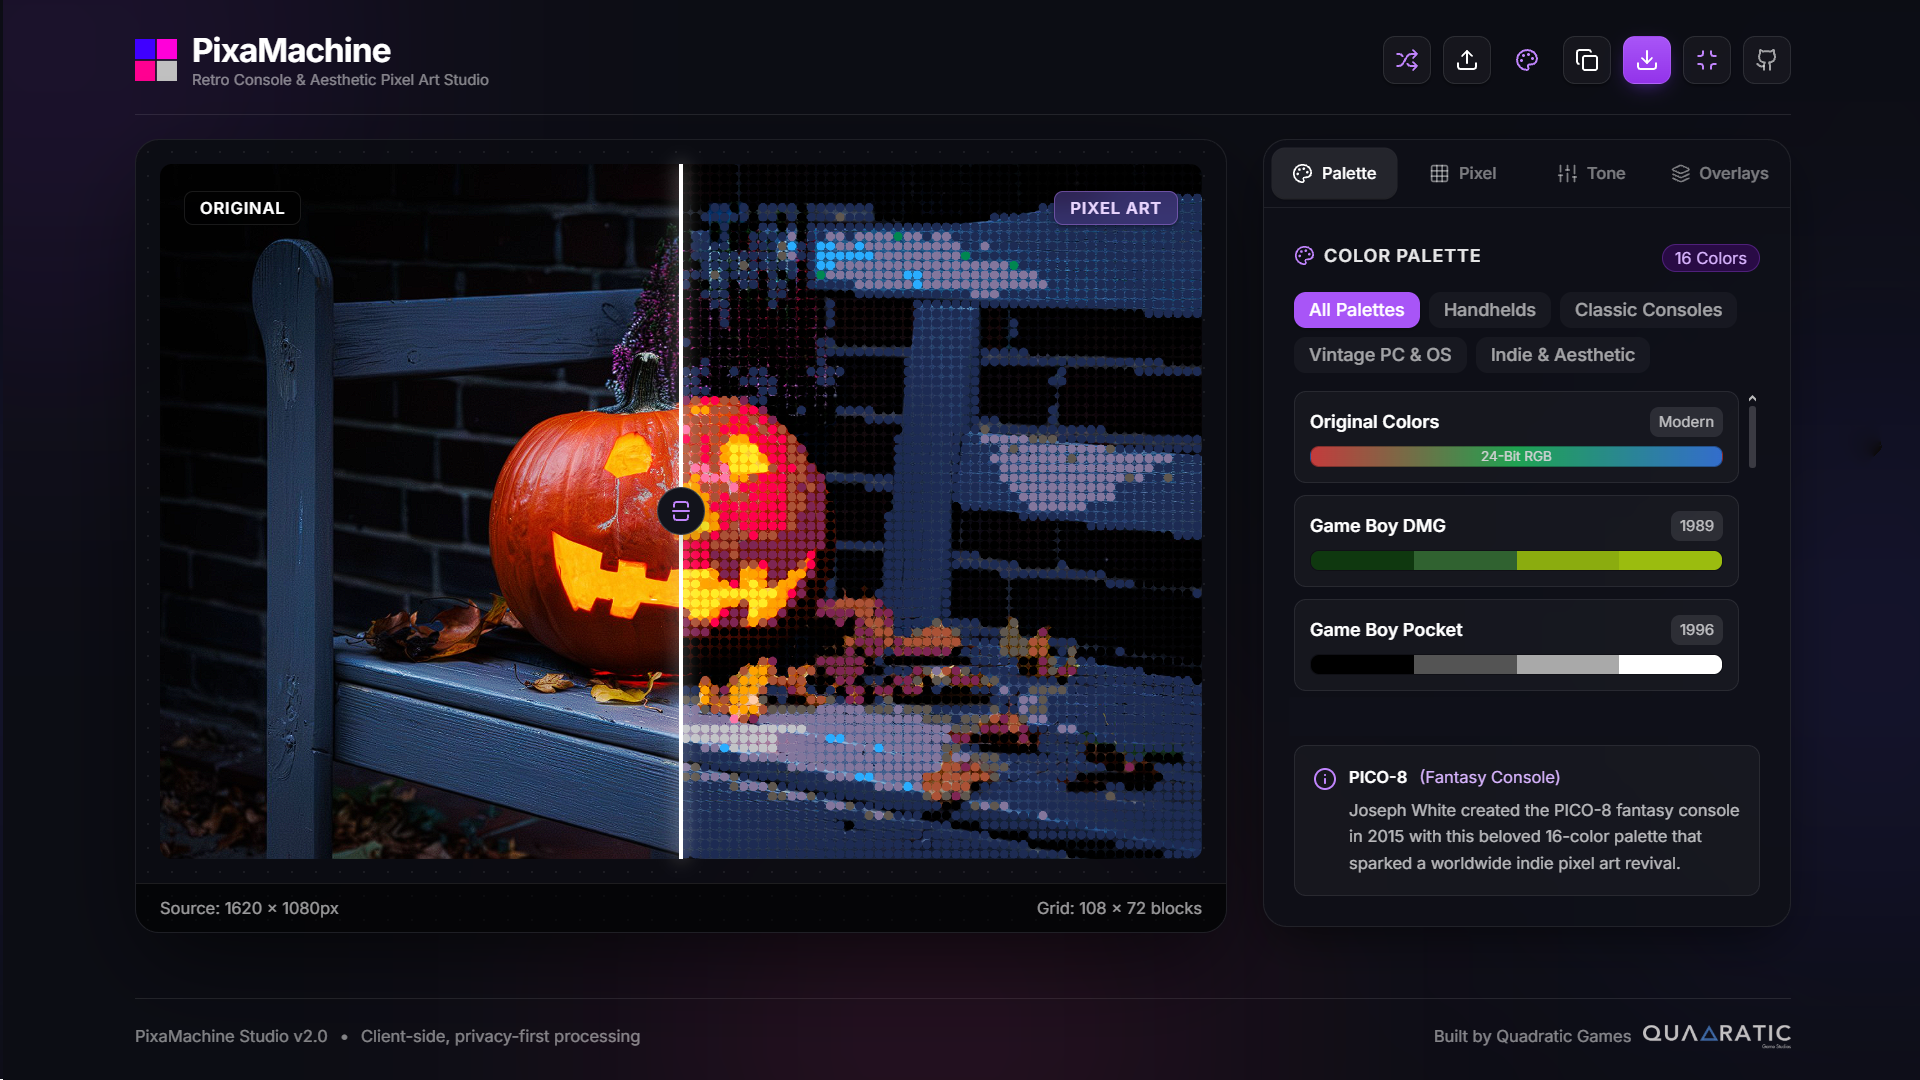Screen dimensions: 1920x1080
Task: Click the (Fantasy Console) label
Action: (1489, 777)
